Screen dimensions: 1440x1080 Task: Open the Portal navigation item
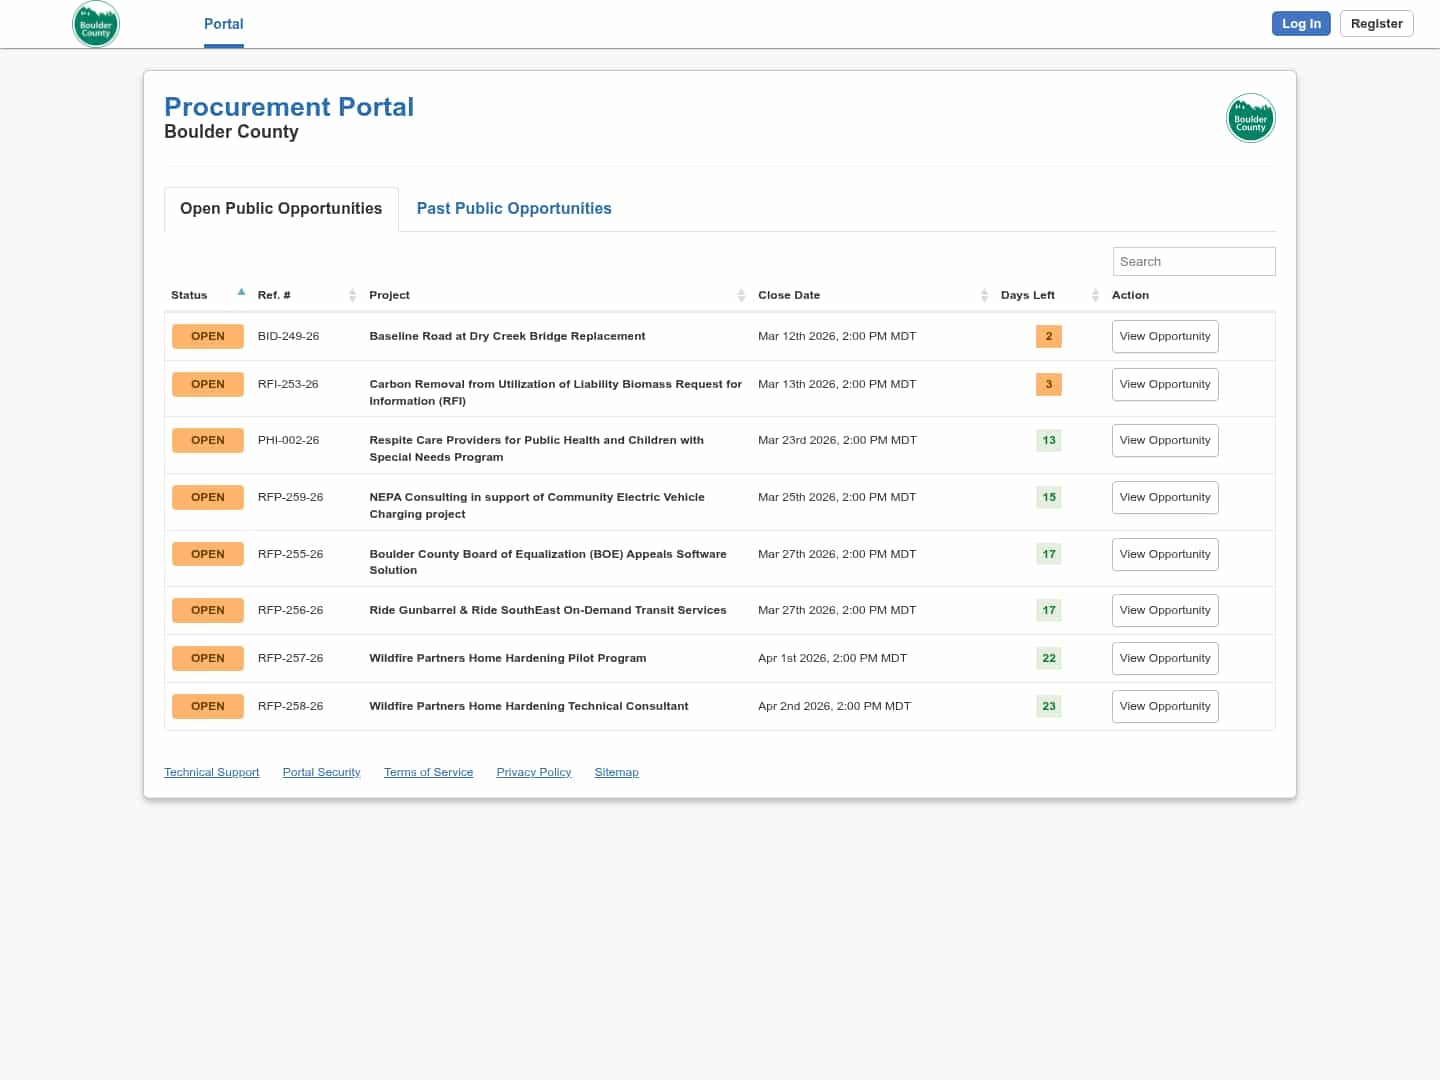tap(224, 24)
